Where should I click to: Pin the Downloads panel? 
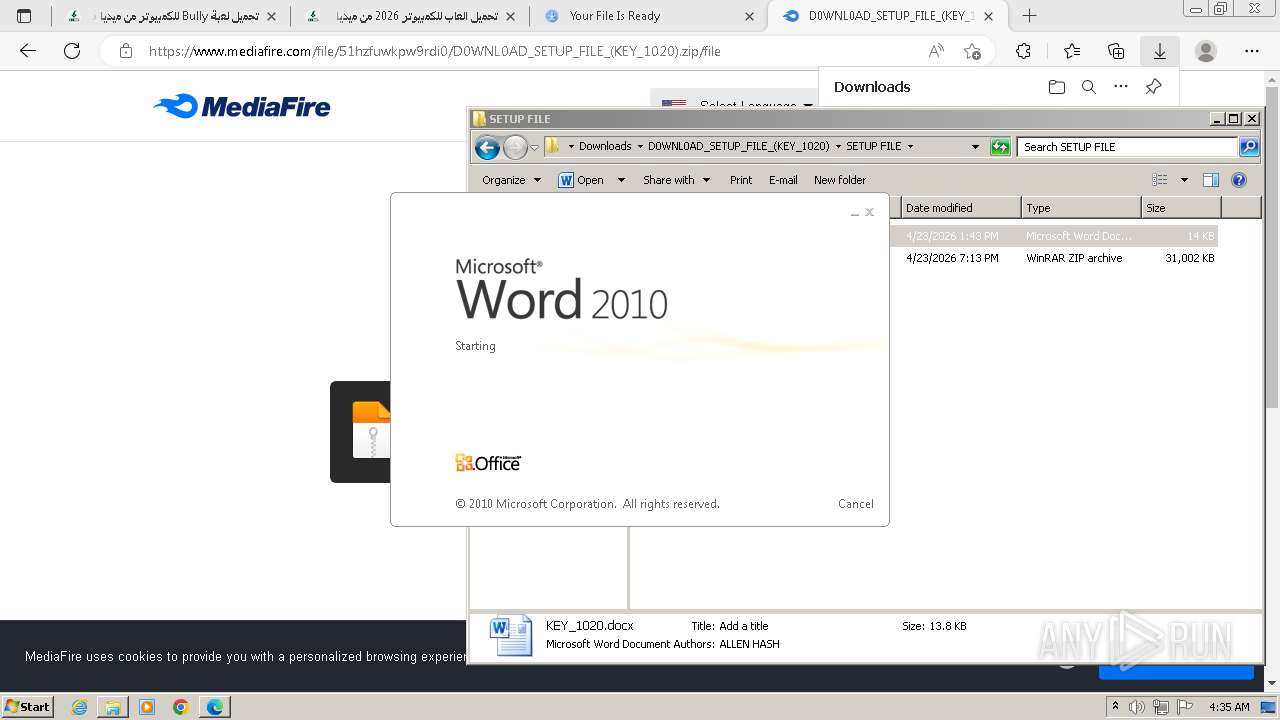tap(1153, 87)
